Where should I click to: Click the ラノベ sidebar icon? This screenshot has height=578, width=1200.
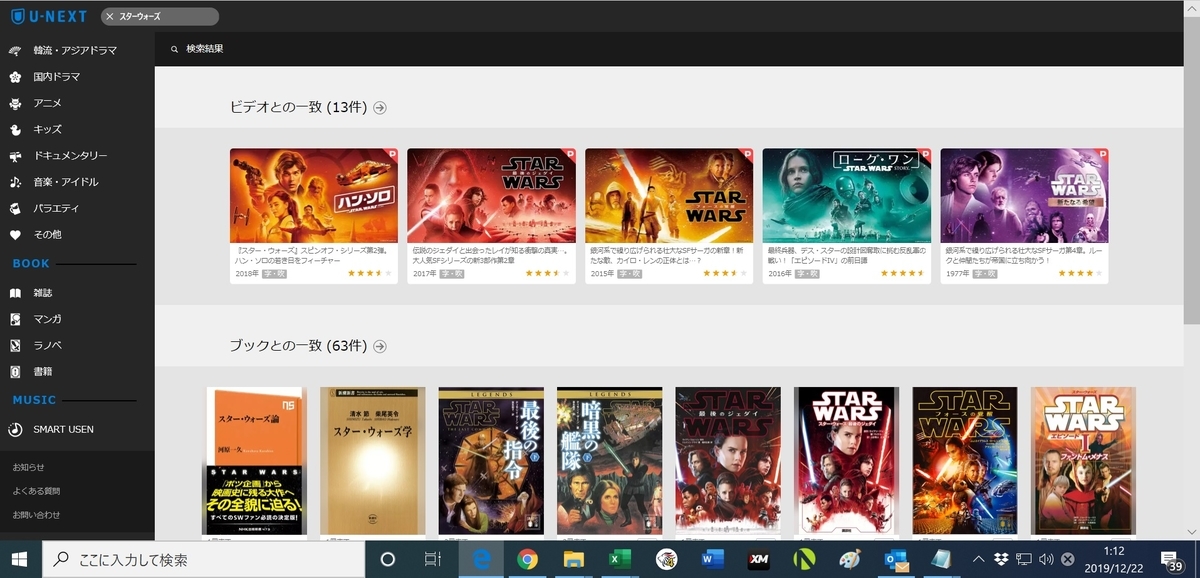15,346
